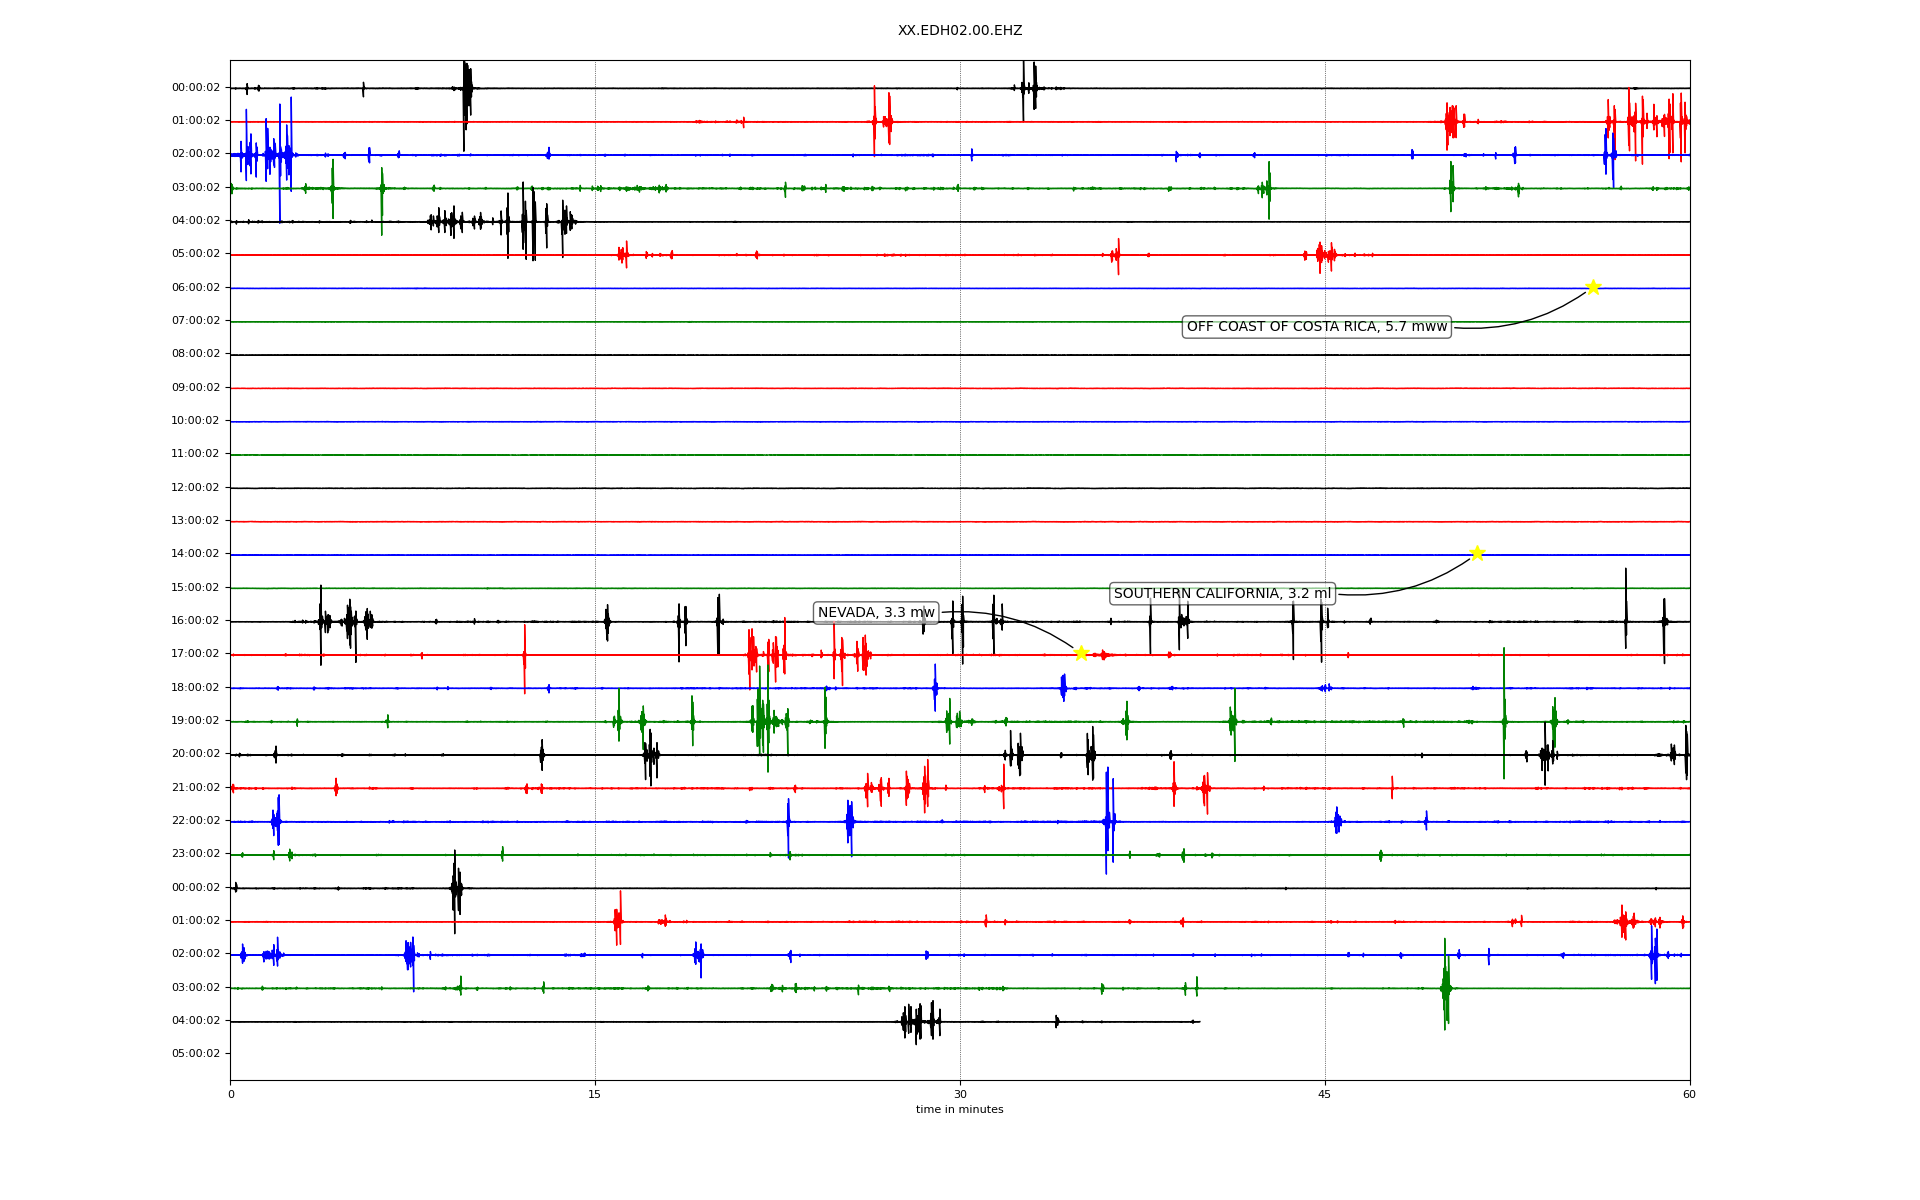Viewport: 1920px width, 1200px height.
Task: Click the 12:00:02 time row label
Action: coord(196,488)
